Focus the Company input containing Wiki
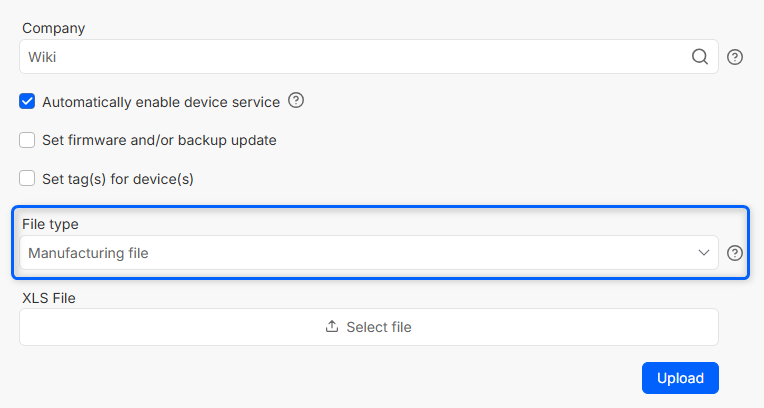 click(350, 57)
